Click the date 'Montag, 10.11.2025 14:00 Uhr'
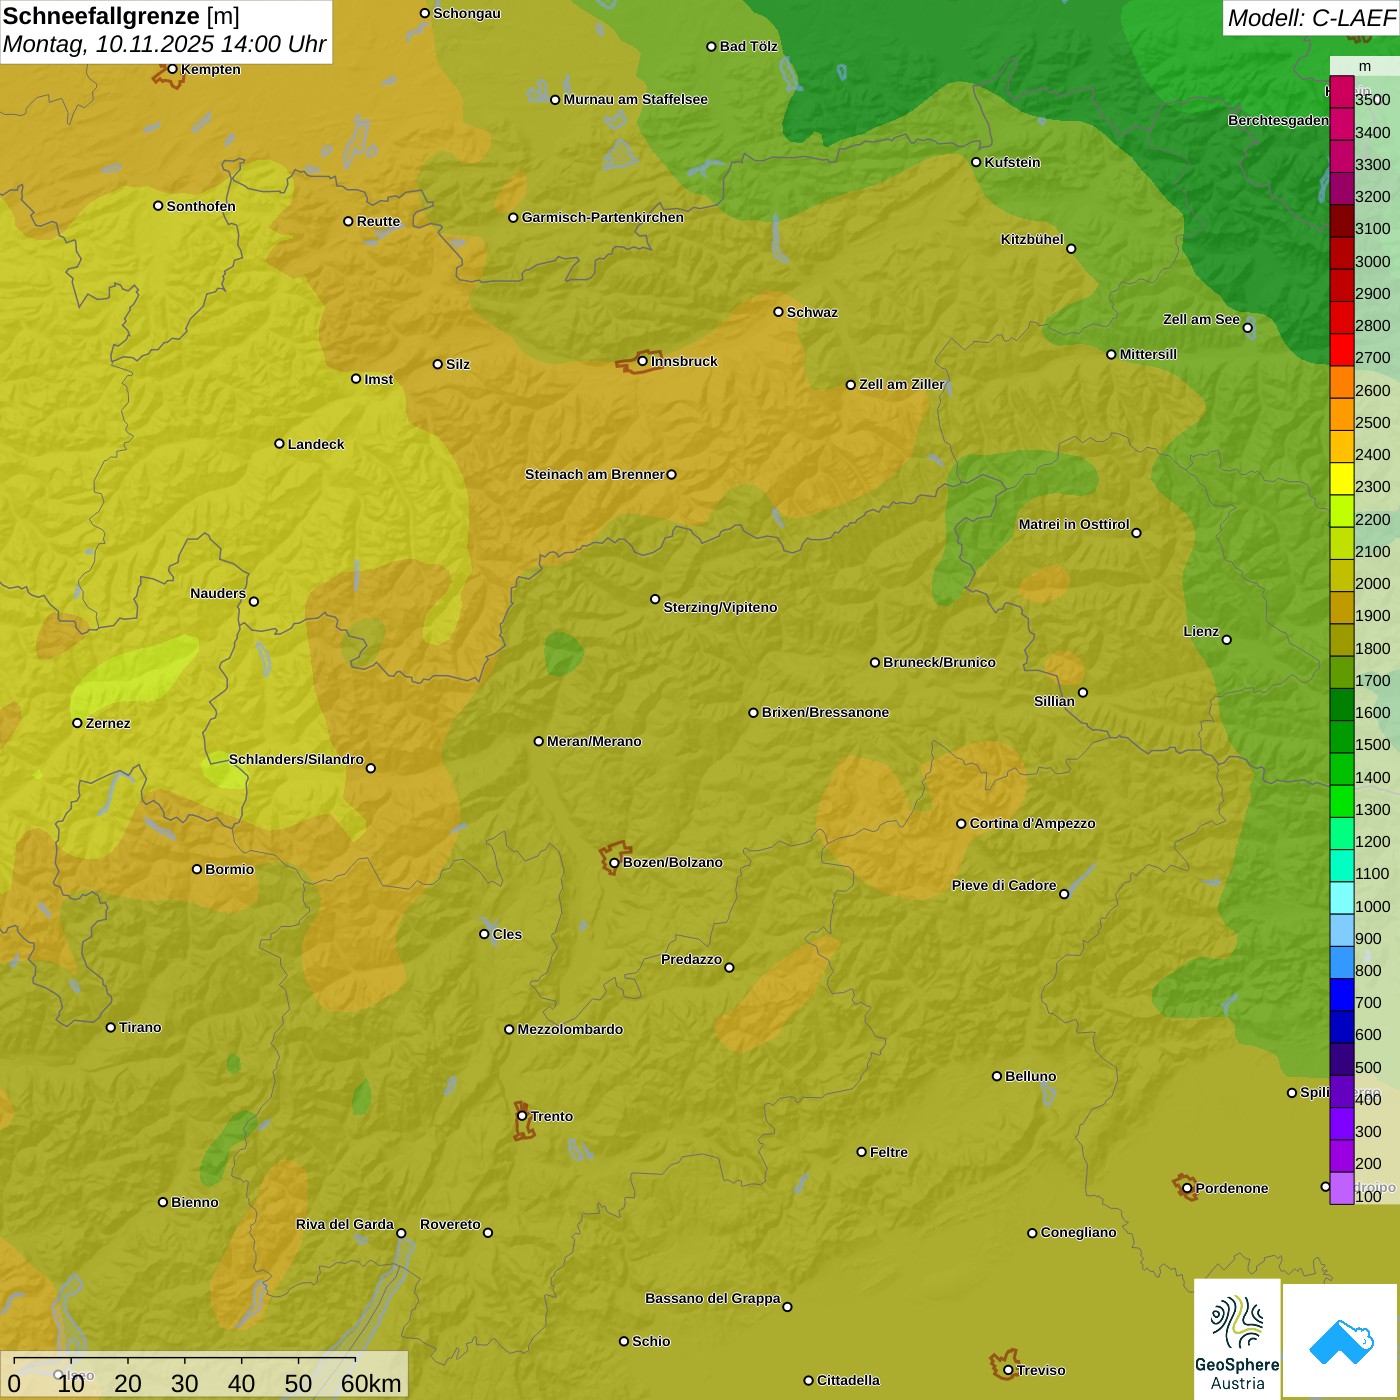The width and height of the screenshot is (1400, 1400). click(165, 44)
